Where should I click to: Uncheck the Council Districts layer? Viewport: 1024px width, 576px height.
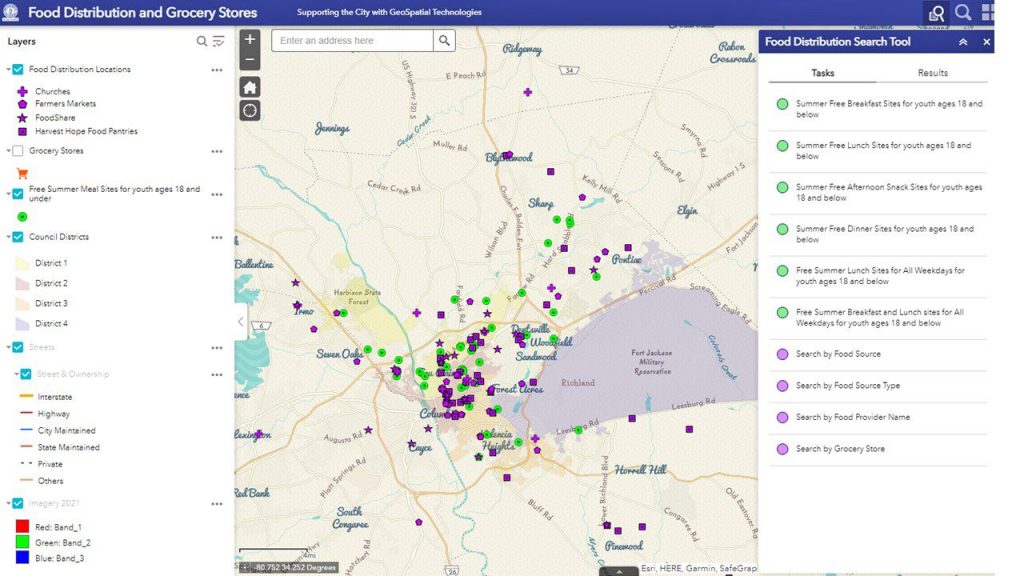tap(17, 237)
